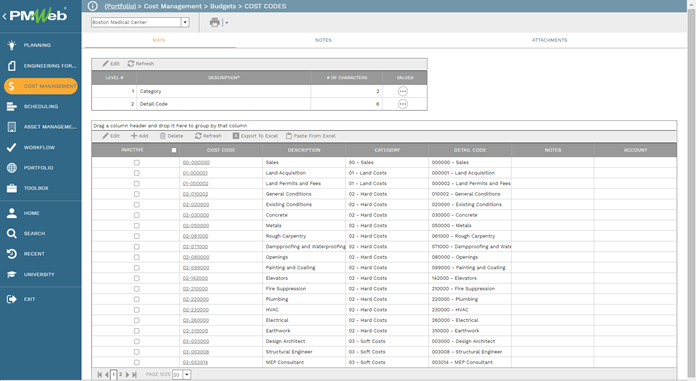
Task: Click the Exit icon in sidebar
Action: point(12,299)
